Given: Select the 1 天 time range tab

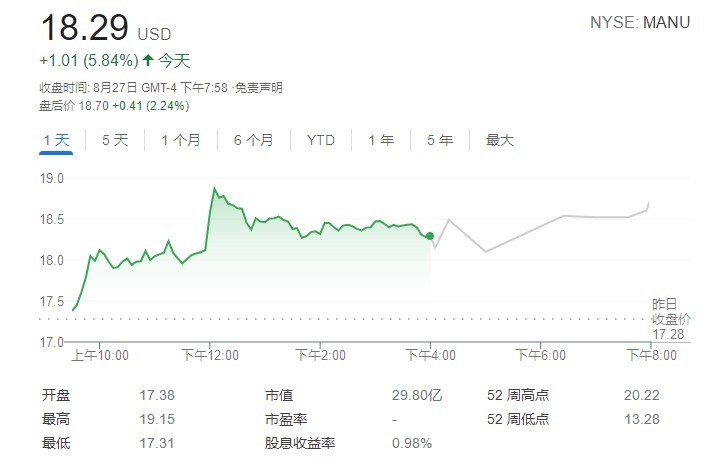Looking at the screenshot, I should coord(56,140).
